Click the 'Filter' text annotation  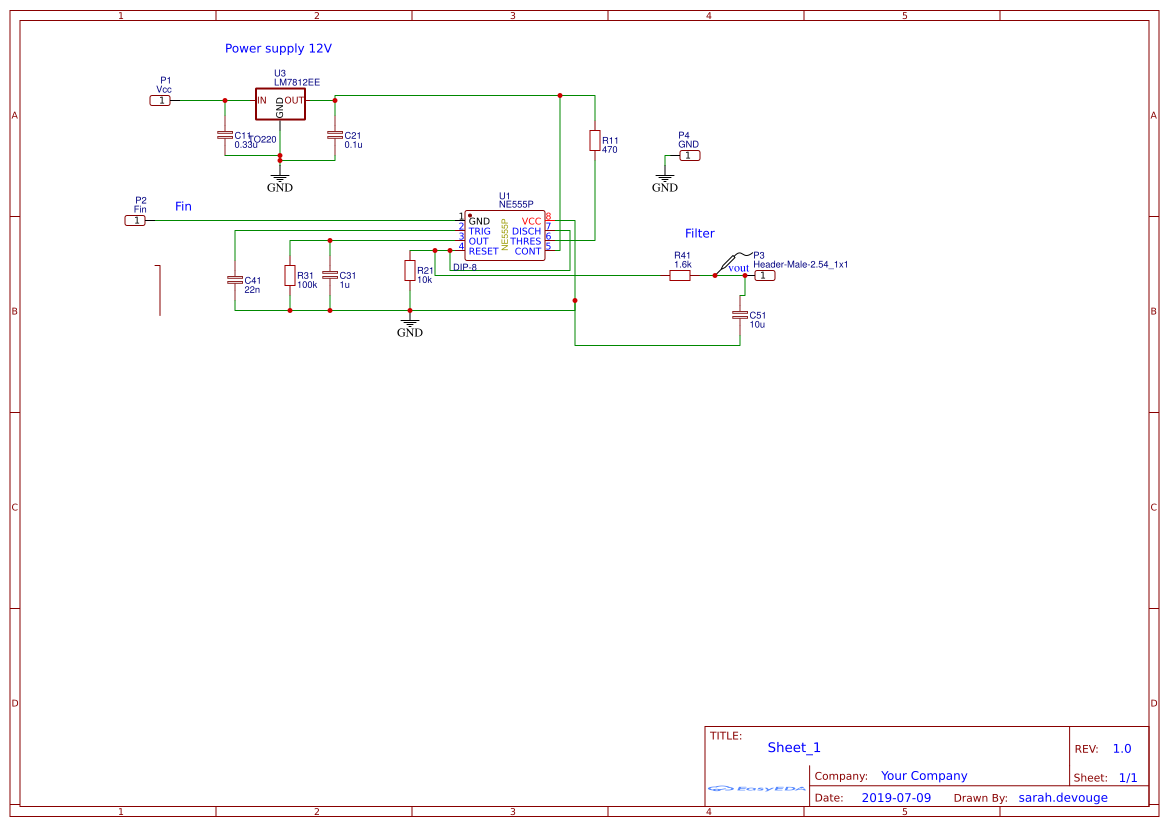(x=699, y=233)
